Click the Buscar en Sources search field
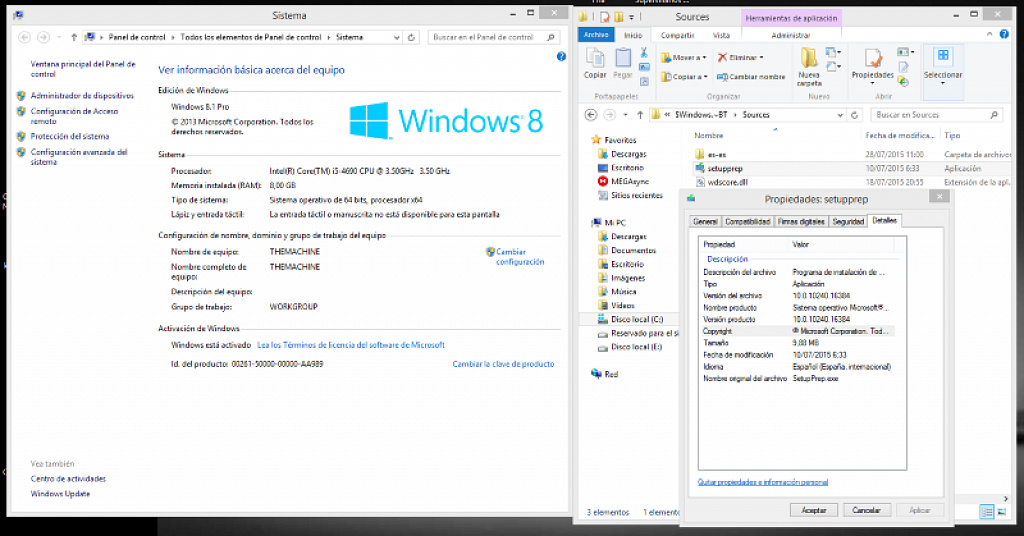The width and height of the screenshot is (1024, 536). (x=936, y=115)
